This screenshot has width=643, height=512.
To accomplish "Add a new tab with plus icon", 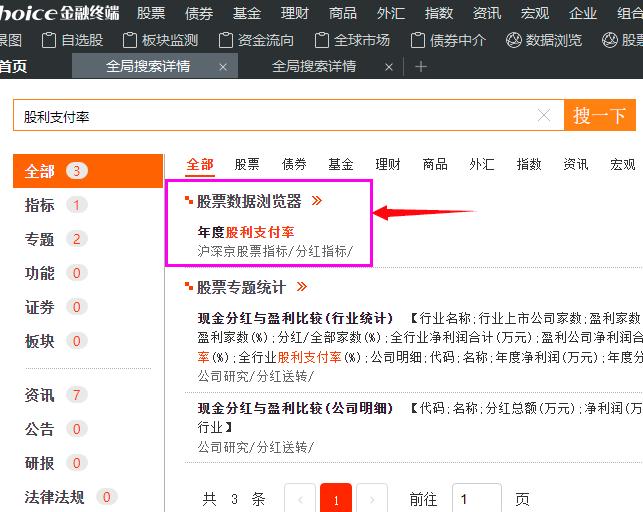I will click(x=421, y=66).
